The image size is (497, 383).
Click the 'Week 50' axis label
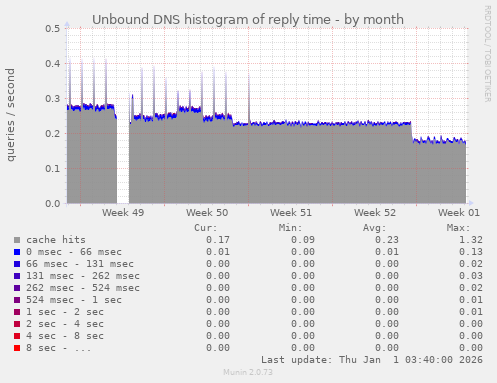(x=207, y=213)
